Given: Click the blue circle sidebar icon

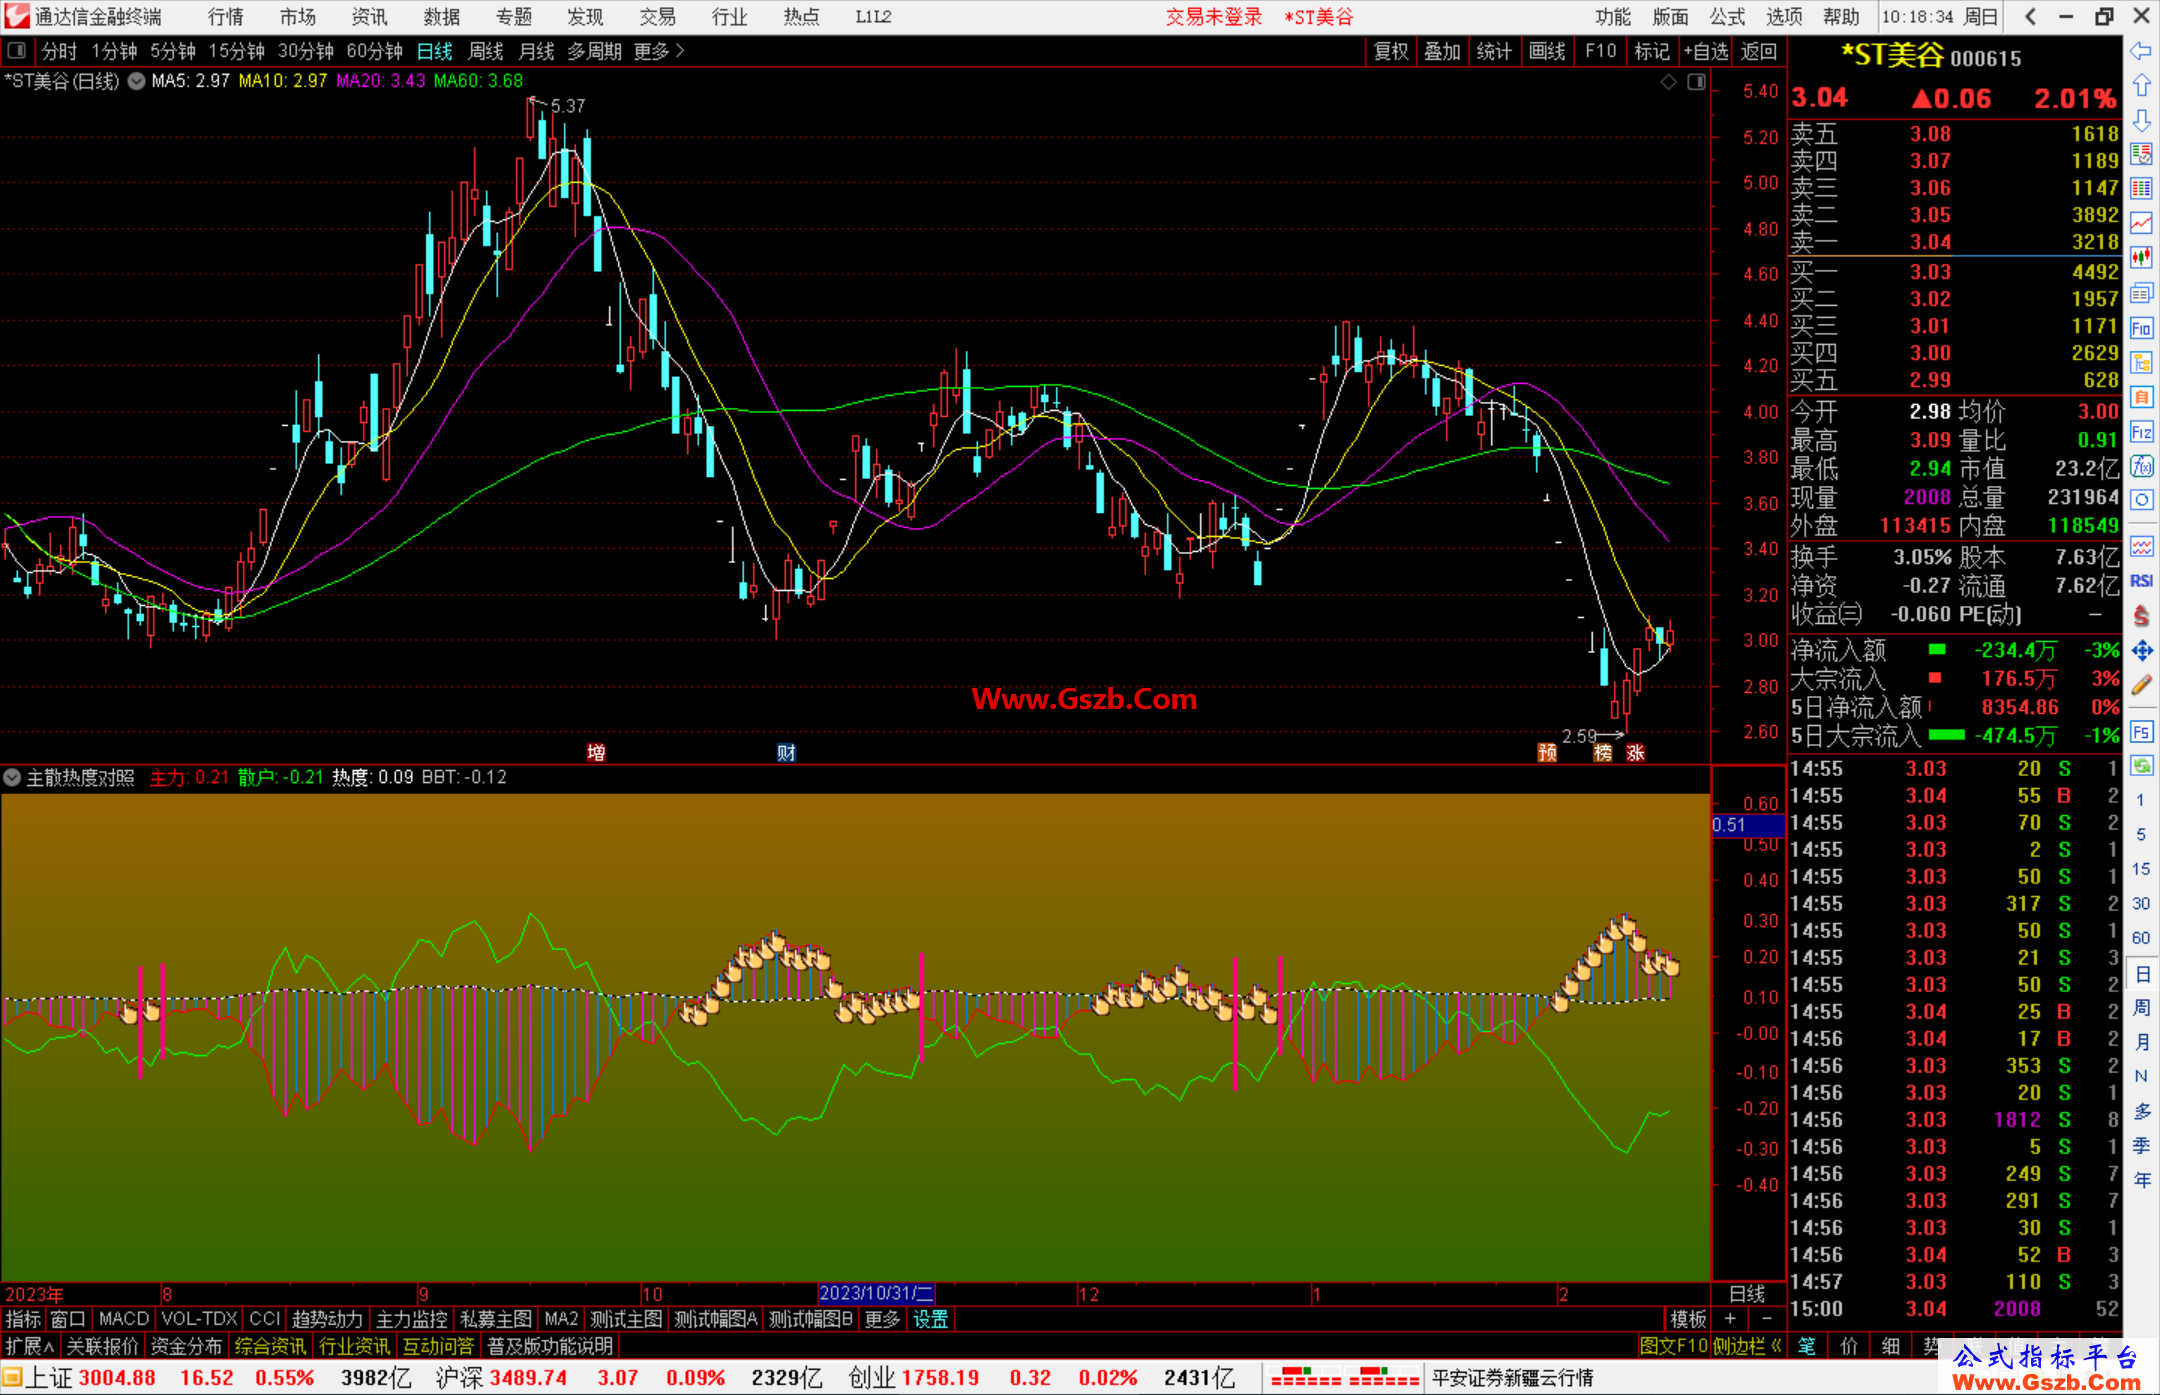Looking at the screenshot, I should (x=2141, y=500).
